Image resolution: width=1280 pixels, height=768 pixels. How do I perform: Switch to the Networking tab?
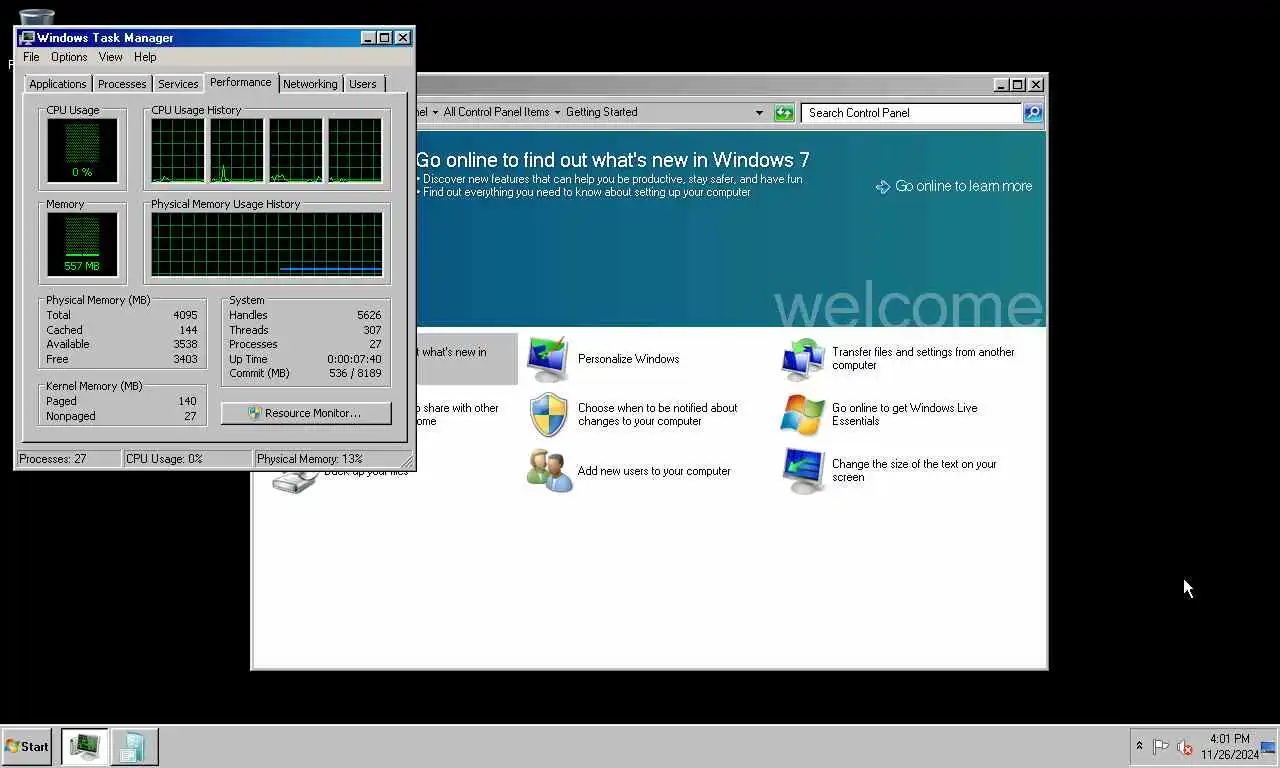pos(310,84)
